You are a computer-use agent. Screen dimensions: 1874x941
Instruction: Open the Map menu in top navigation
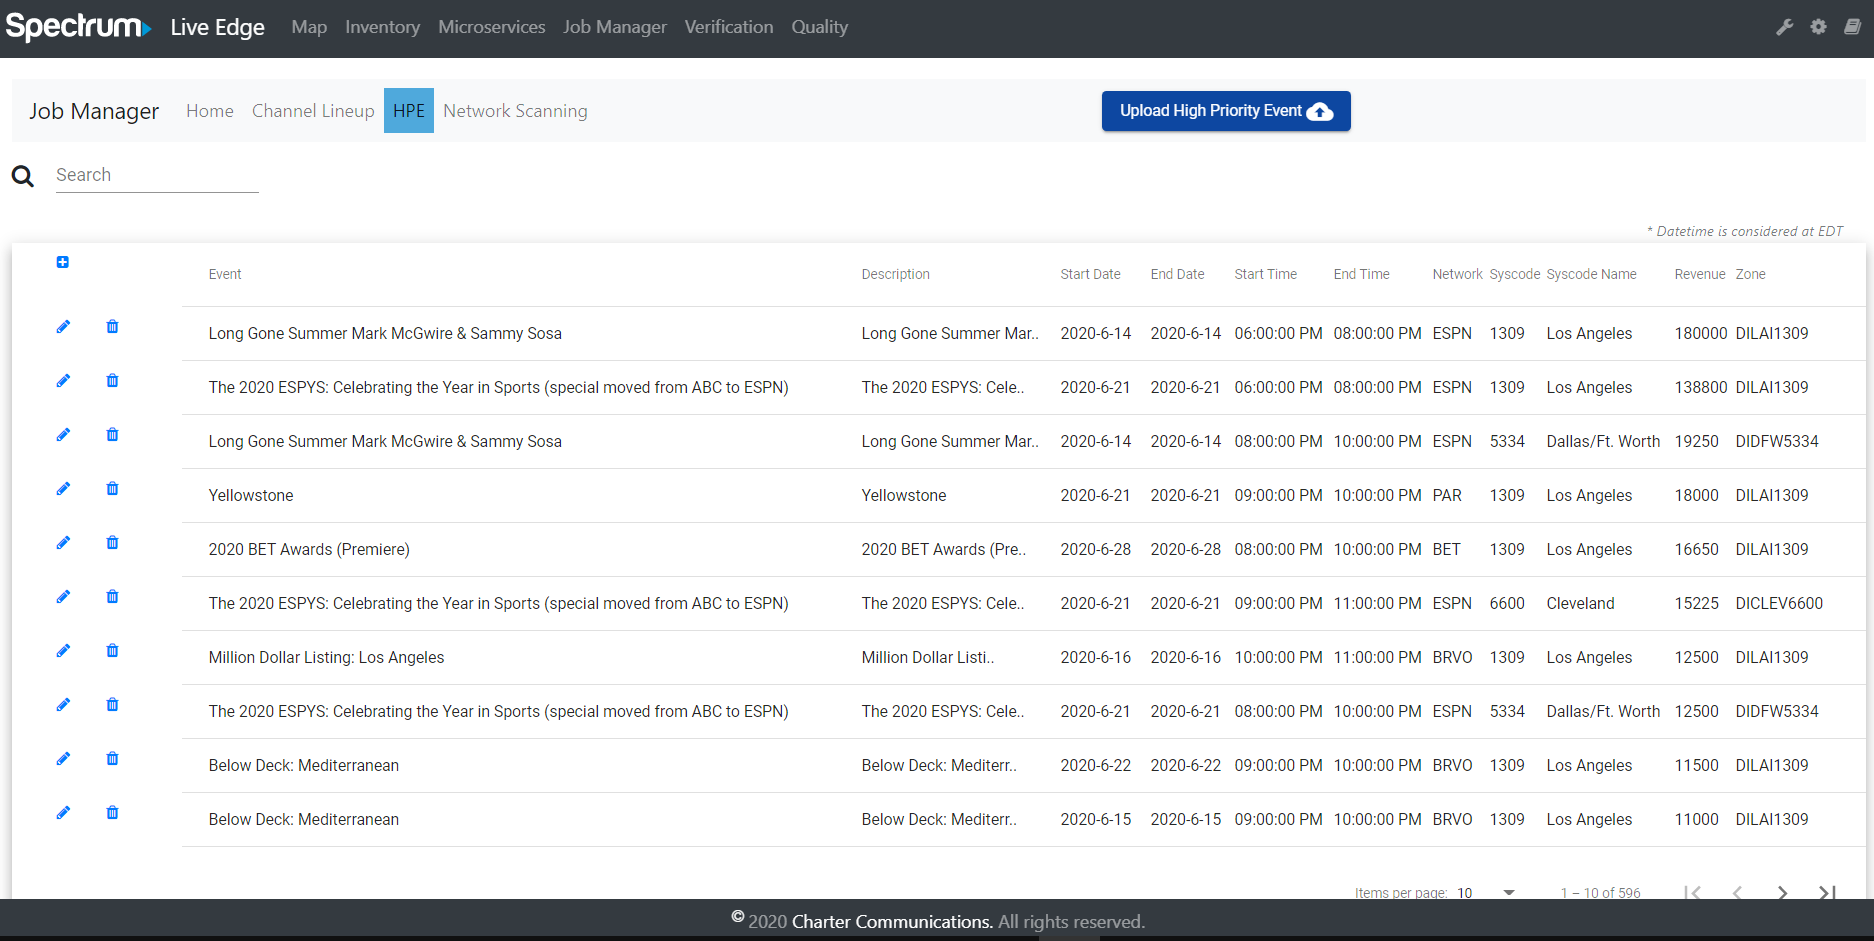click(x=309, y=27)
